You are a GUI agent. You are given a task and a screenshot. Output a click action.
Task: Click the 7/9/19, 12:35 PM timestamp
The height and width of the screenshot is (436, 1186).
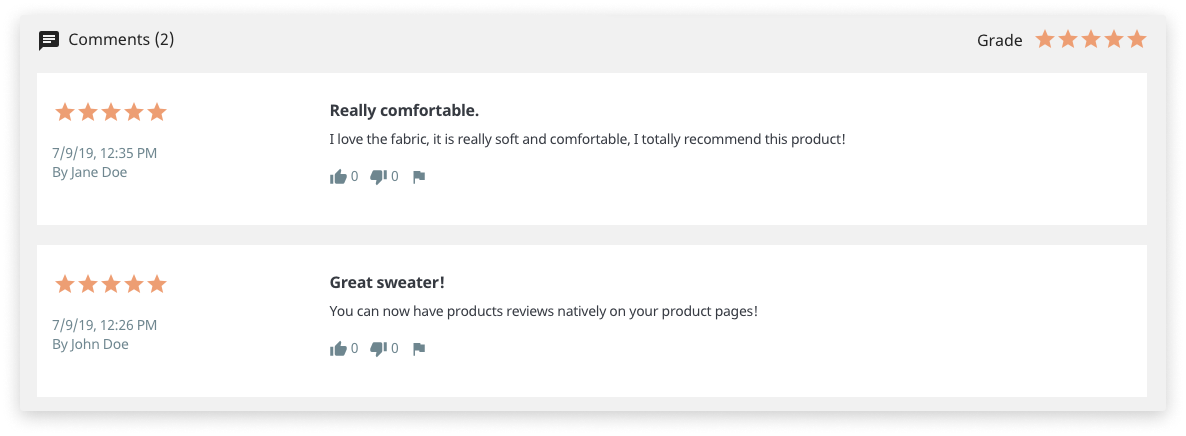click(104, 153)
